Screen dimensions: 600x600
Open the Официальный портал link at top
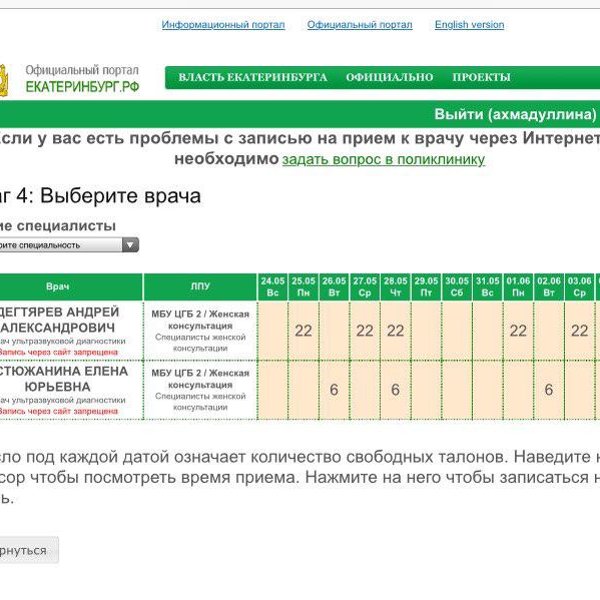pyautogui.click(x=360, y=24)
